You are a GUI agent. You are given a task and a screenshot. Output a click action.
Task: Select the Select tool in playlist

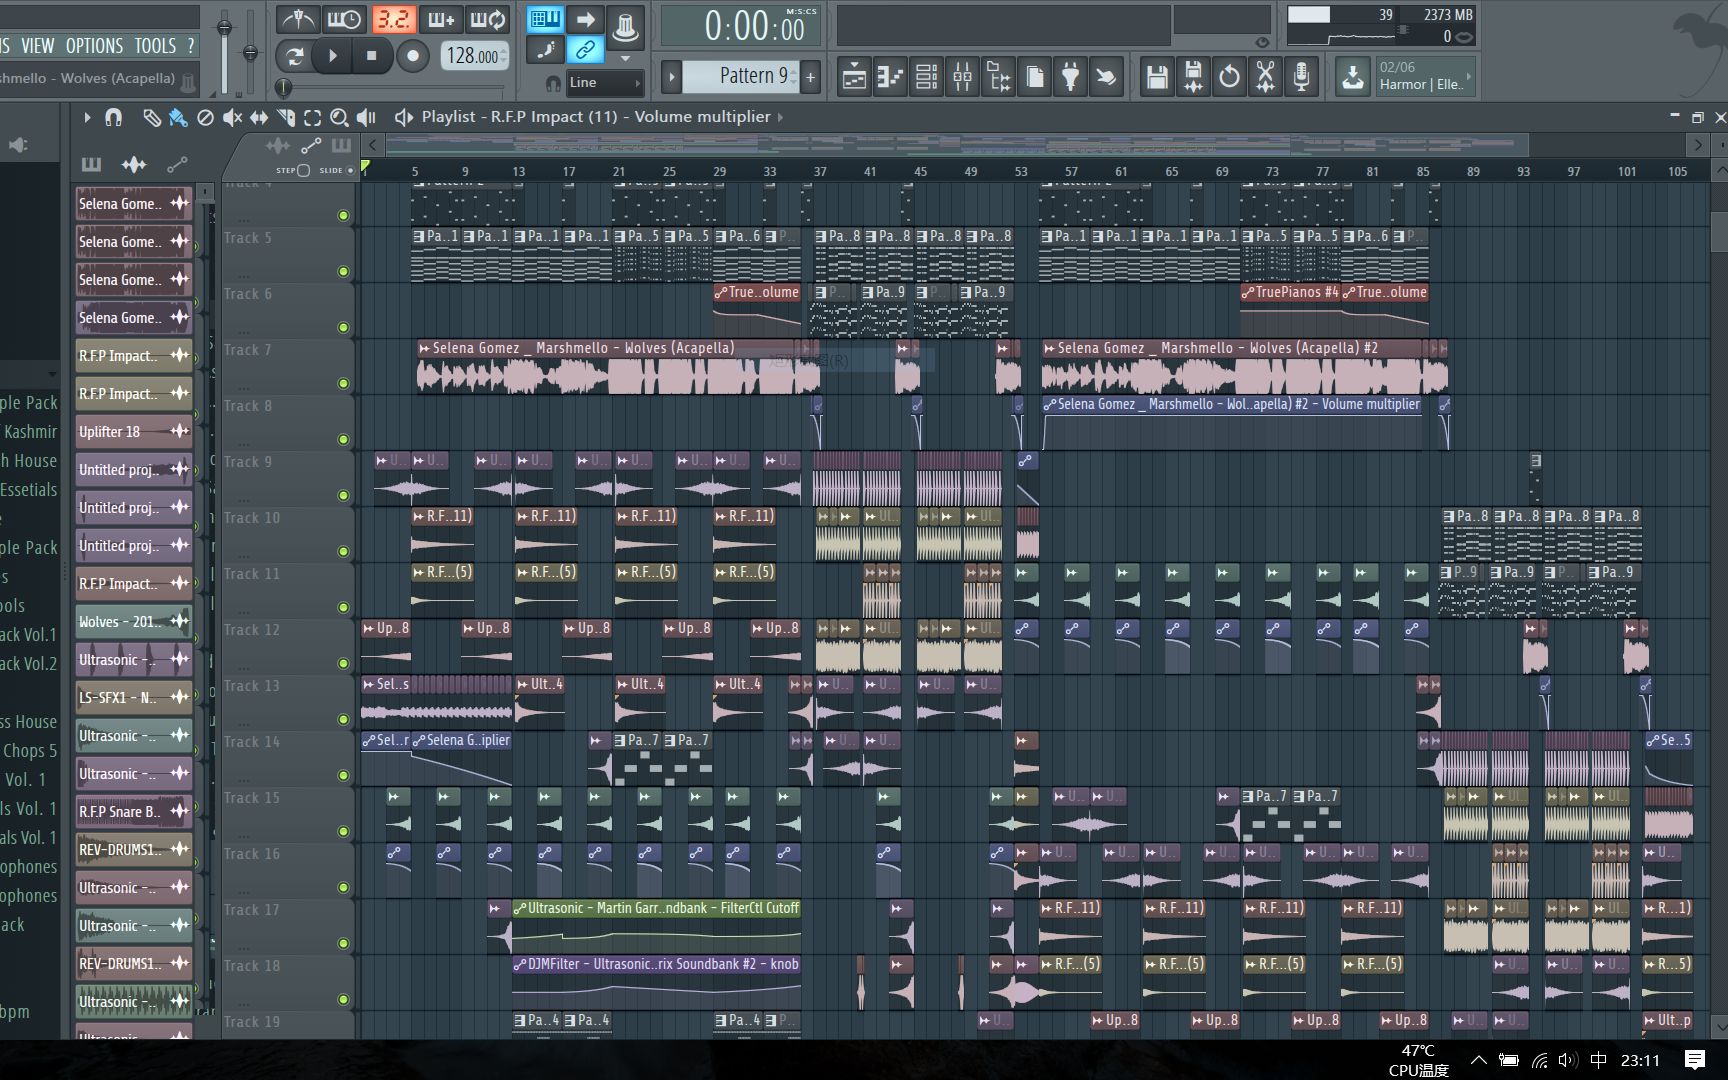[x=313, y=118]
